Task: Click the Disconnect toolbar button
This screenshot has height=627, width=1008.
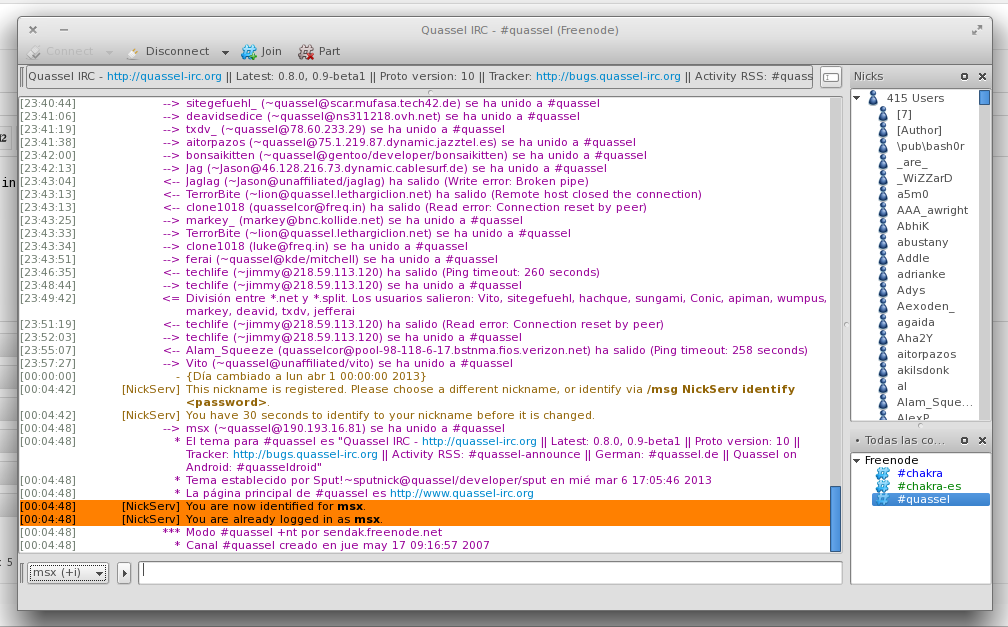Action: pos(168,51)
